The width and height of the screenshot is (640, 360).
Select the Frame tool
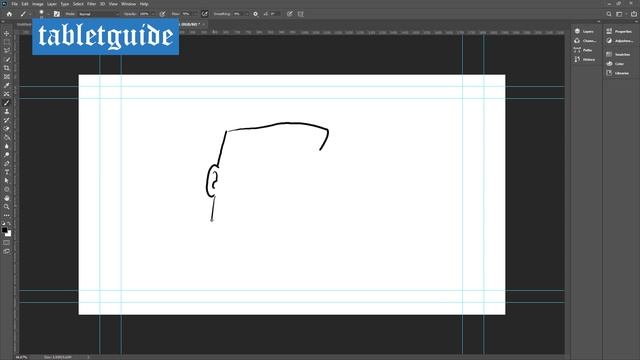coord(7,76)
